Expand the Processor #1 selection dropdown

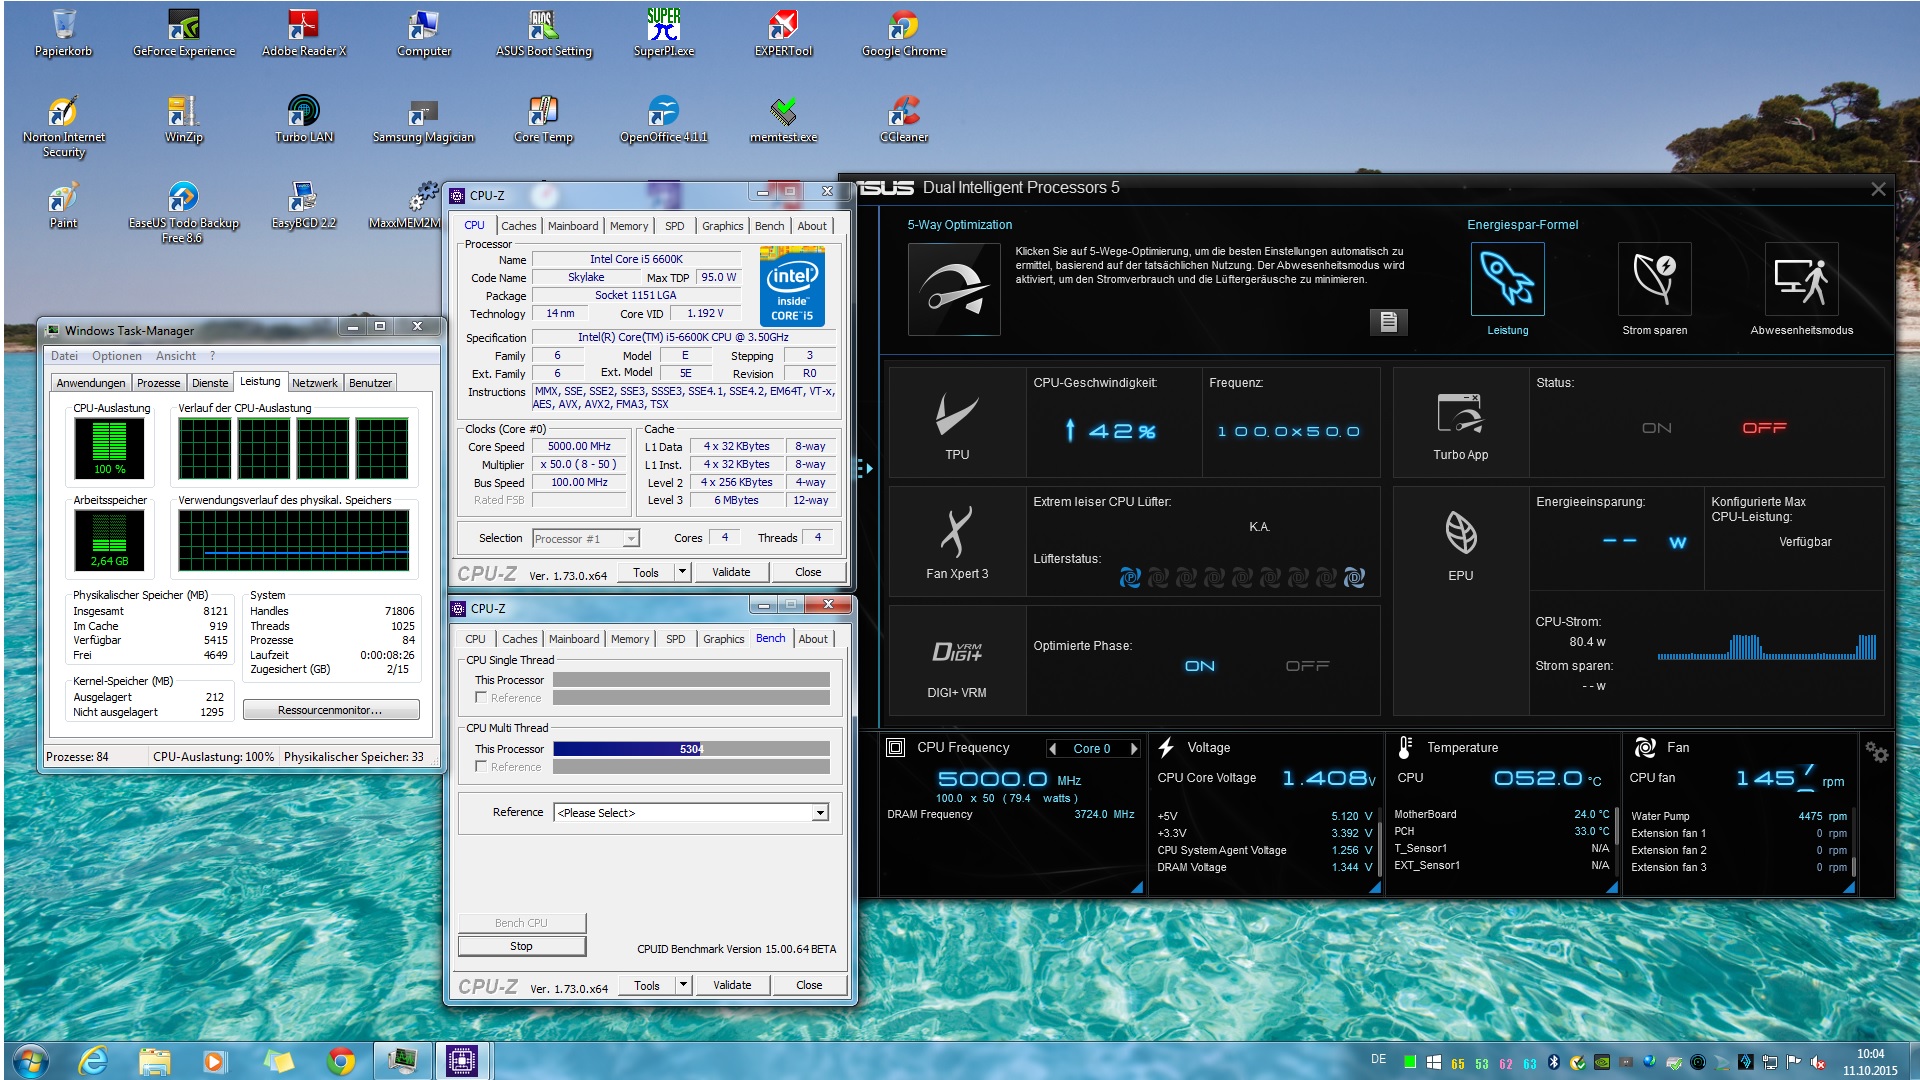tap(631, 539)
